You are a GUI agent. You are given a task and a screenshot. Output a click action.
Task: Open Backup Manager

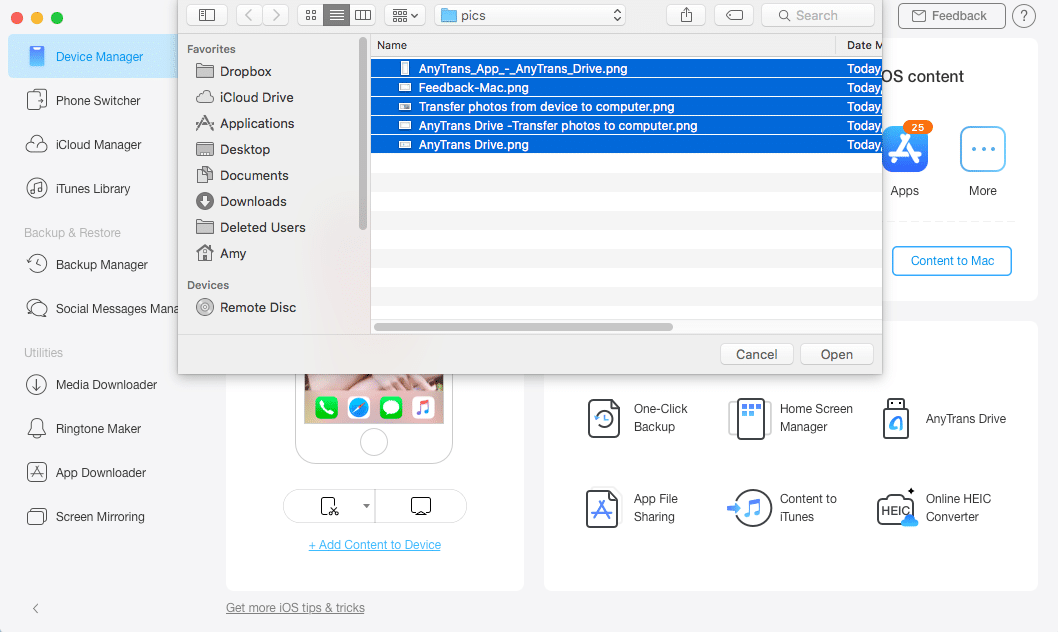87,264
